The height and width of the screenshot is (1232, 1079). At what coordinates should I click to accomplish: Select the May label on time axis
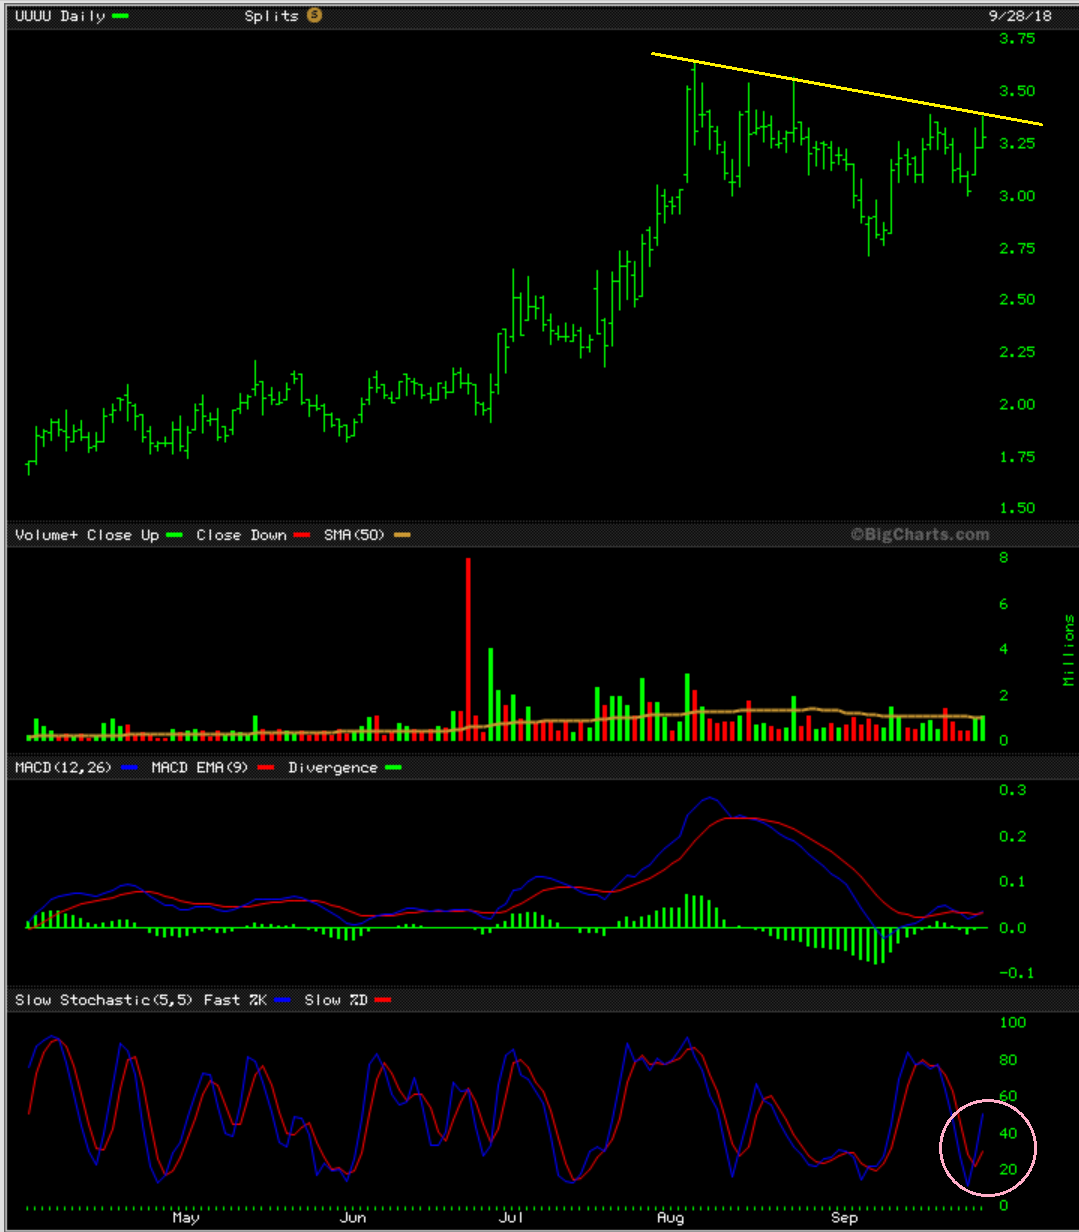pyautogui.click(x=185, y=1219)
